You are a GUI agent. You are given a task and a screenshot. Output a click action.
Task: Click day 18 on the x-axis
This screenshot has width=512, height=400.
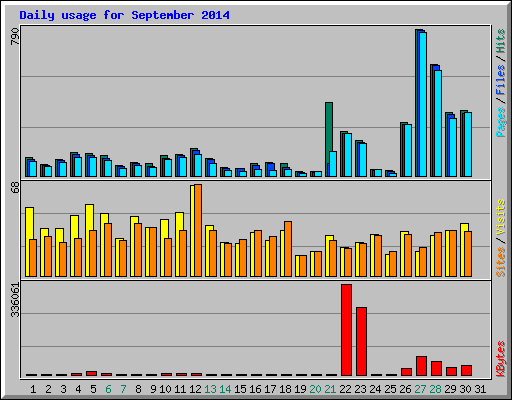285,389
